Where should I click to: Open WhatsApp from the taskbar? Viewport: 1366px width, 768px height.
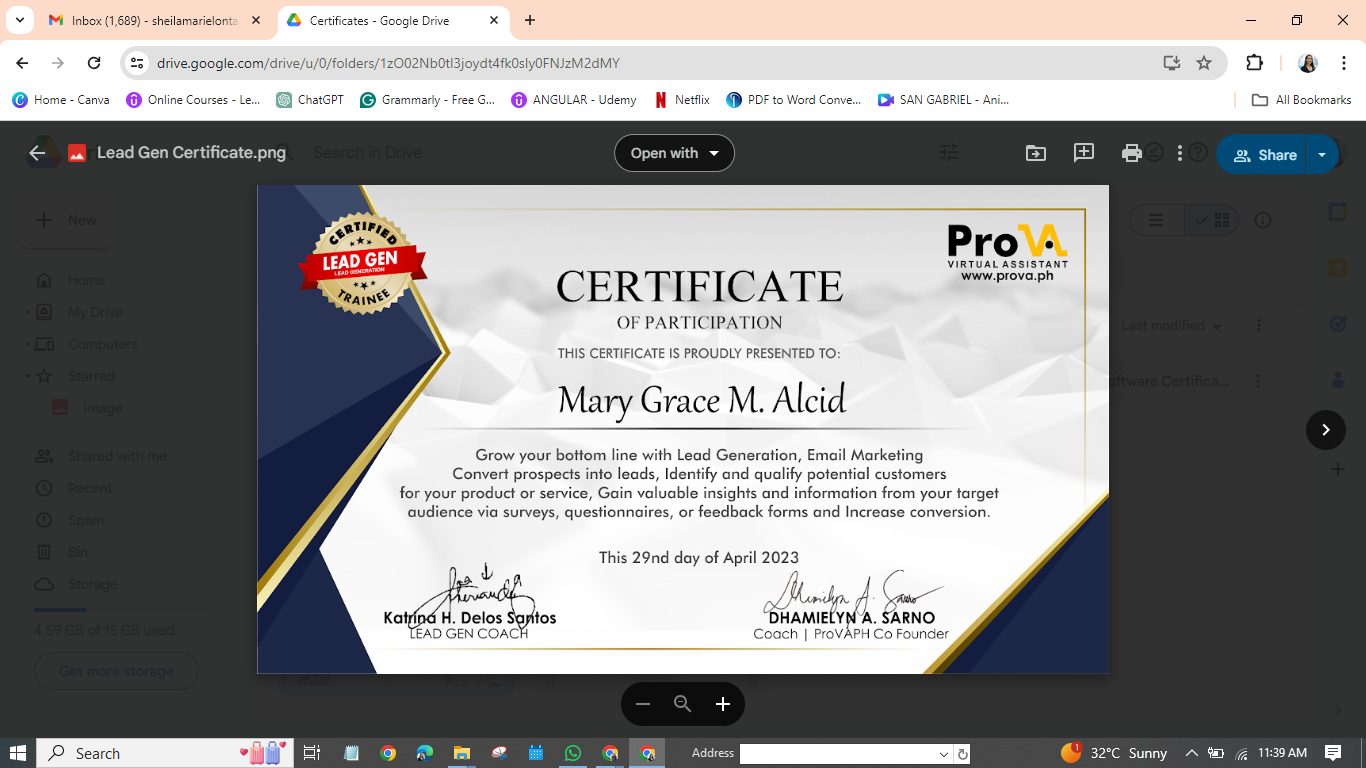572,753
